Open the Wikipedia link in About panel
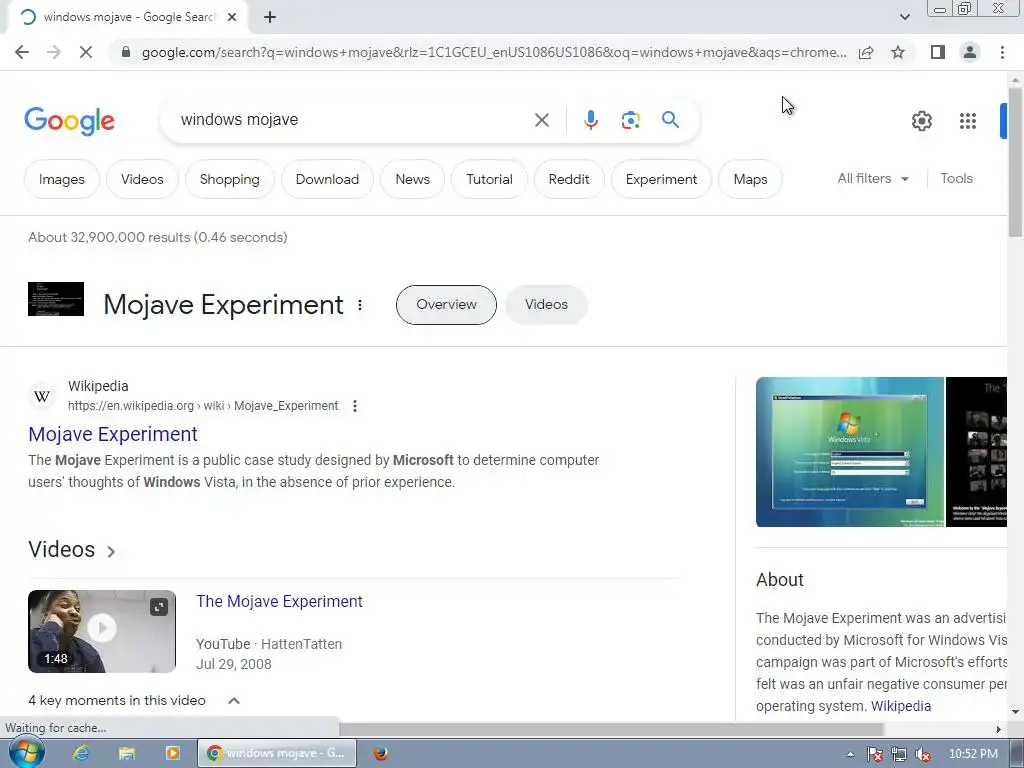This screenshot has height=768, width=1024. pos(901,706)
